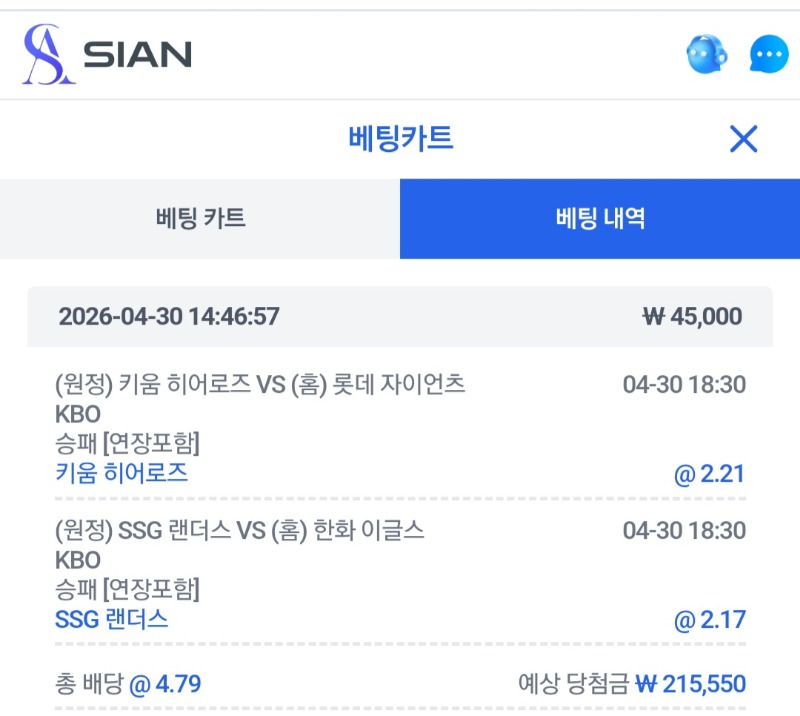This screenshot has height=716, width=800.
Task: Click the SIAN brand name text
Action: 137,55
